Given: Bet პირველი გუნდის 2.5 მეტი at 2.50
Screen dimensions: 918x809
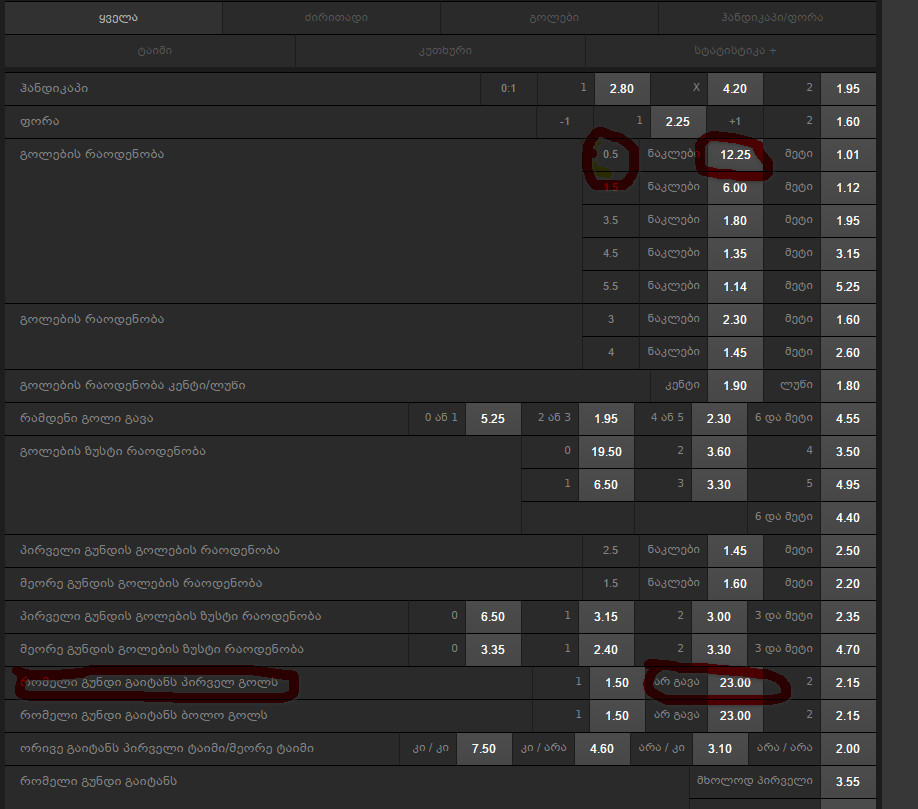Looking at the screenshot, I should point(848,550).
